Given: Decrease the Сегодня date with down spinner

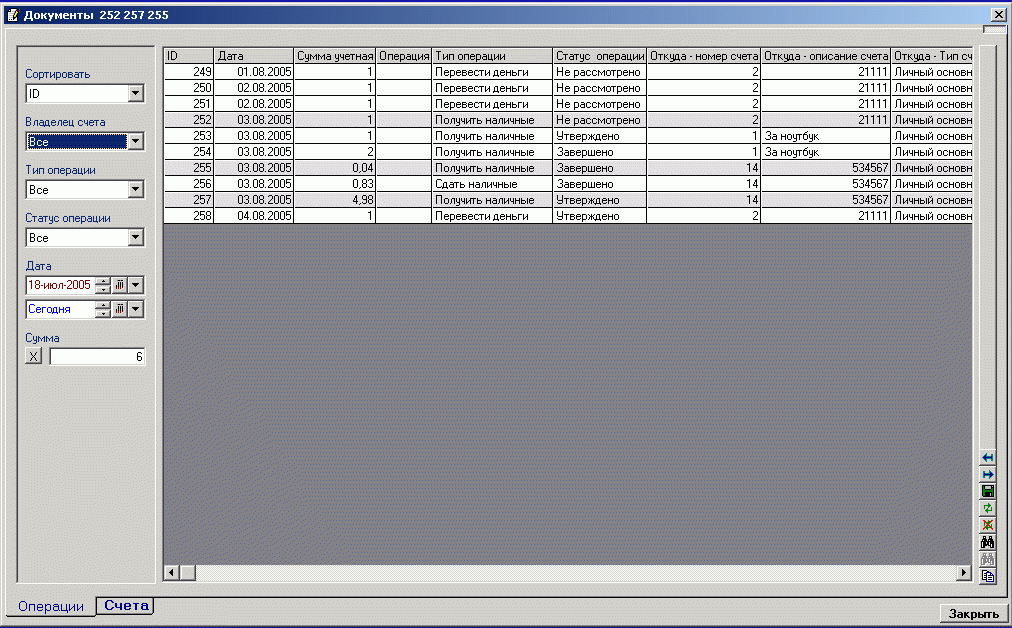Looking at the screenshot, I should (x=103, y=313).
